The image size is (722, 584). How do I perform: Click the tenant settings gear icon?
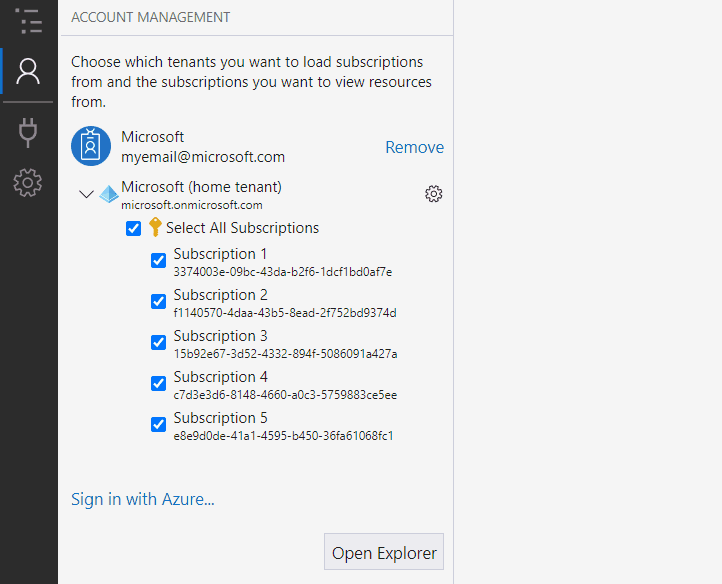433,194
